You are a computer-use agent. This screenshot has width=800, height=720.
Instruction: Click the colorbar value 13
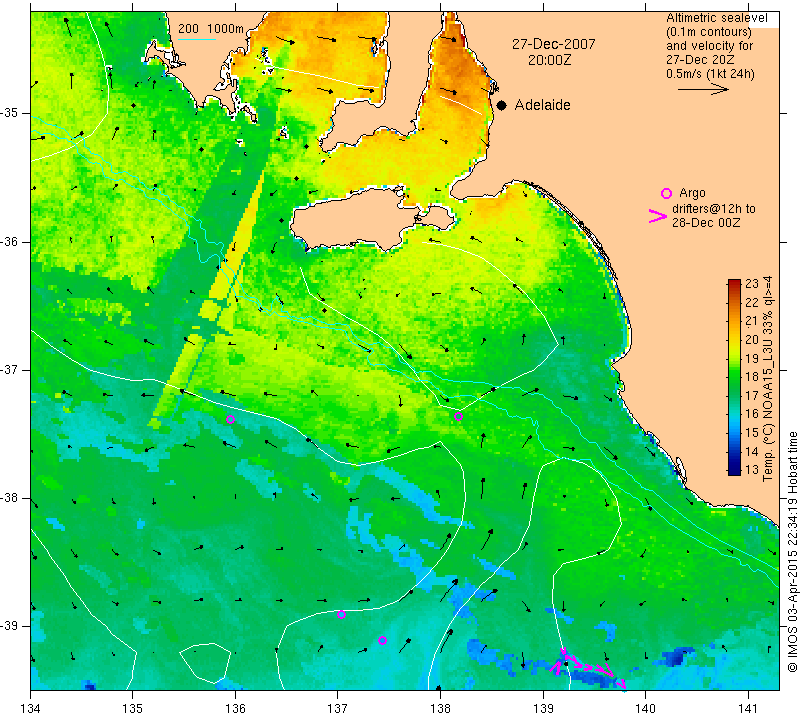pos(752,470)
